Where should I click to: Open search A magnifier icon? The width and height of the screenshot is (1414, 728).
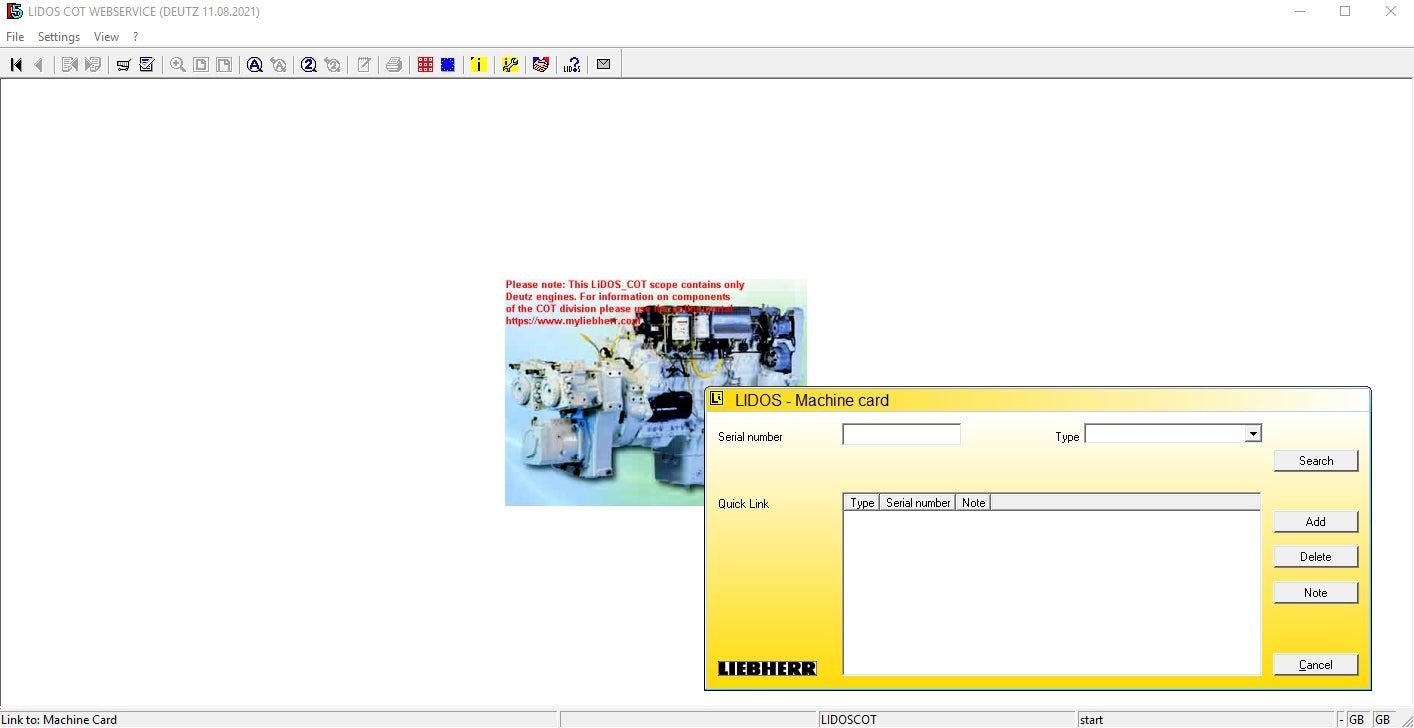point(255,65)
